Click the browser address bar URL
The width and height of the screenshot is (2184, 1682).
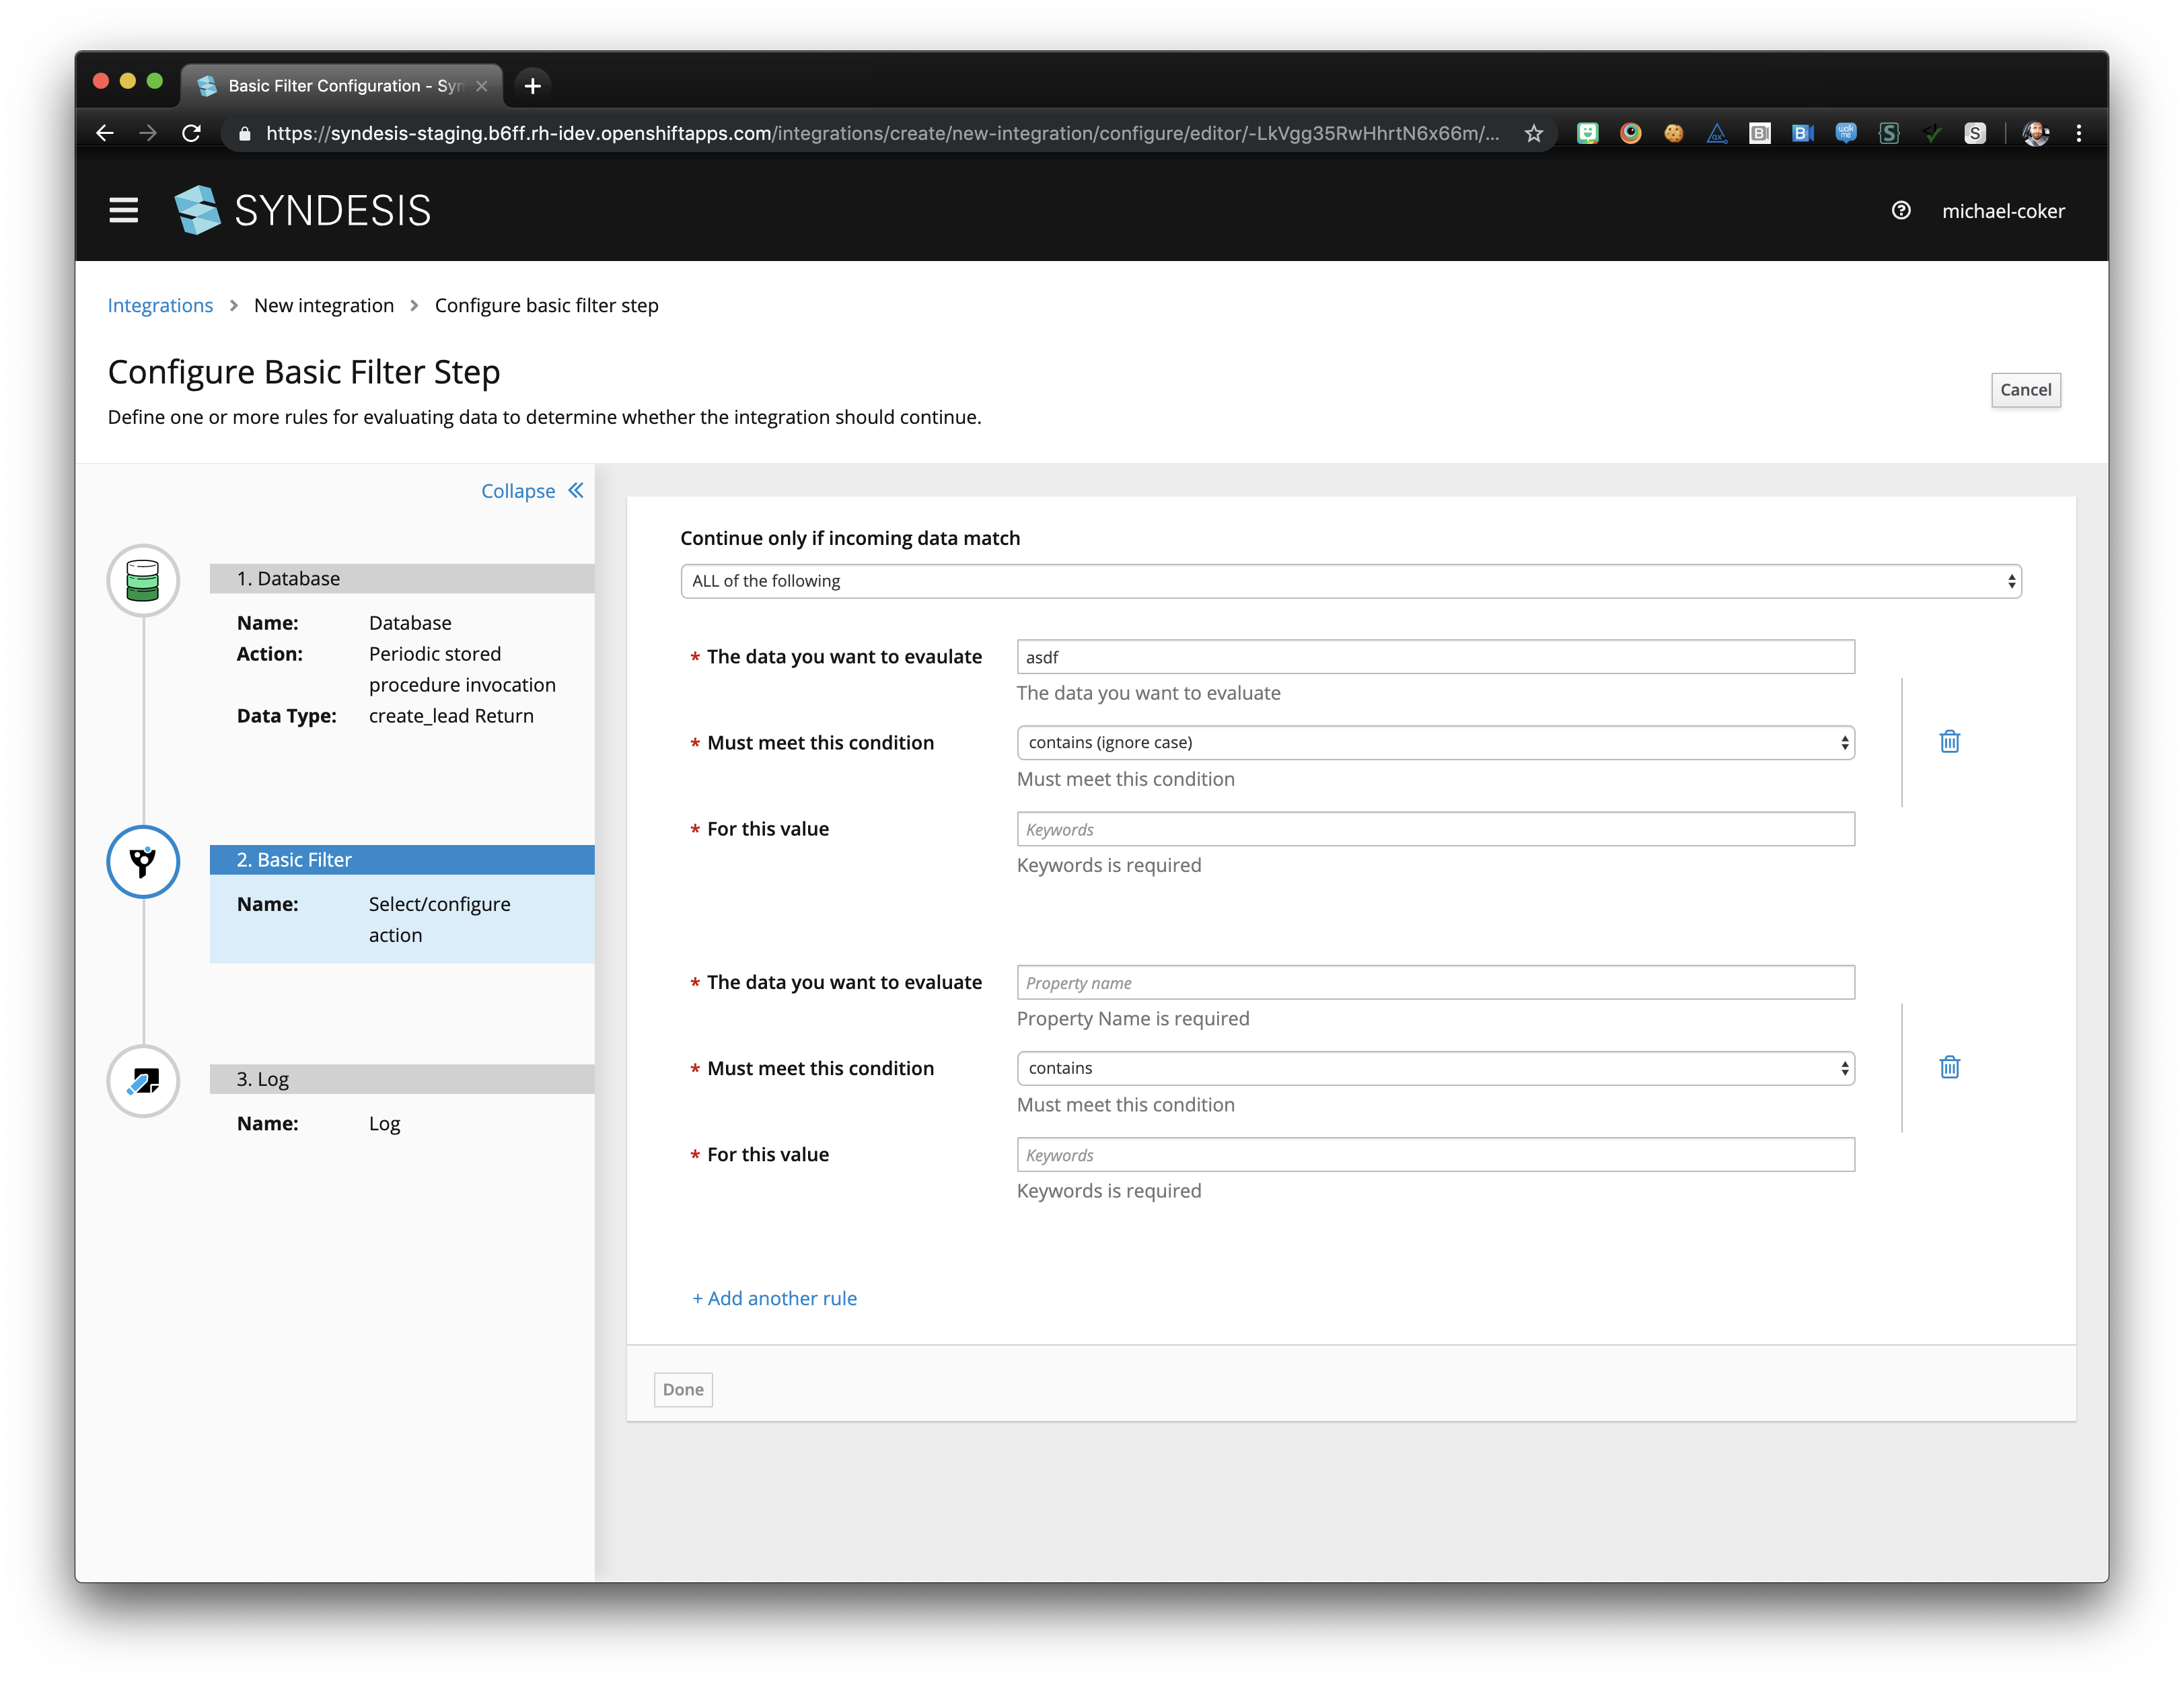(882, 133)
